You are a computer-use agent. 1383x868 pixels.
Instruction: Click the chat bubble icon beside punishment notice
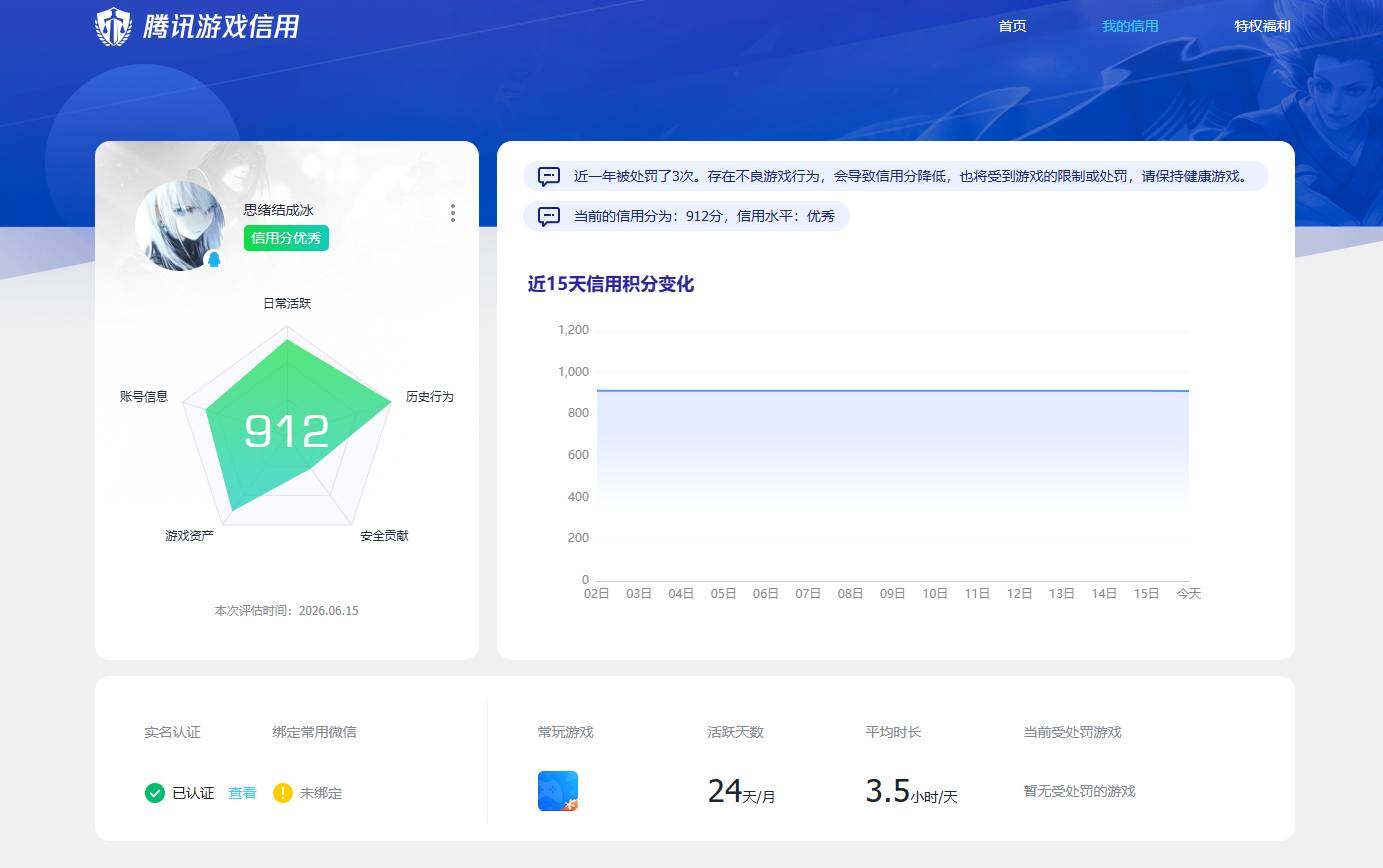549,177
